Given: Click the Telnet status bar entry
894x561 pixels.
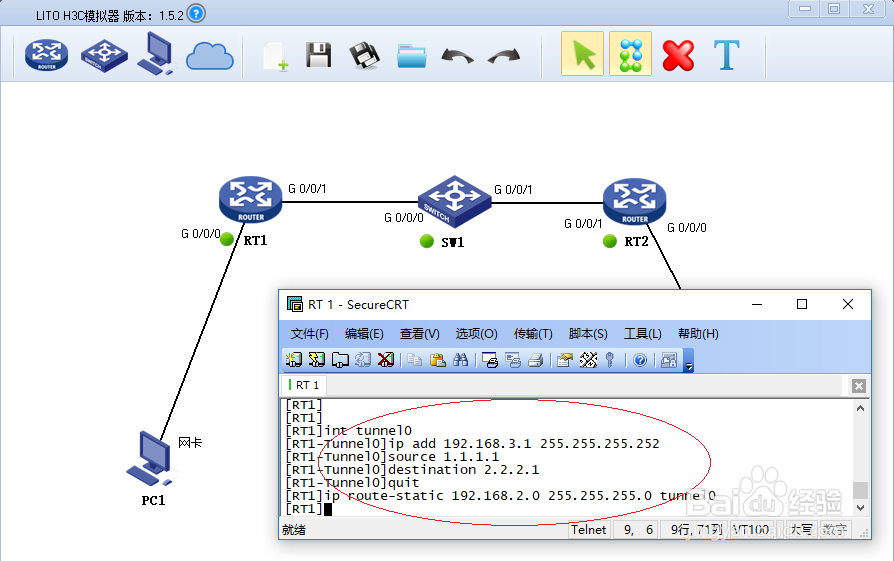Looking at the screenshot, I should tap(588, 530).
